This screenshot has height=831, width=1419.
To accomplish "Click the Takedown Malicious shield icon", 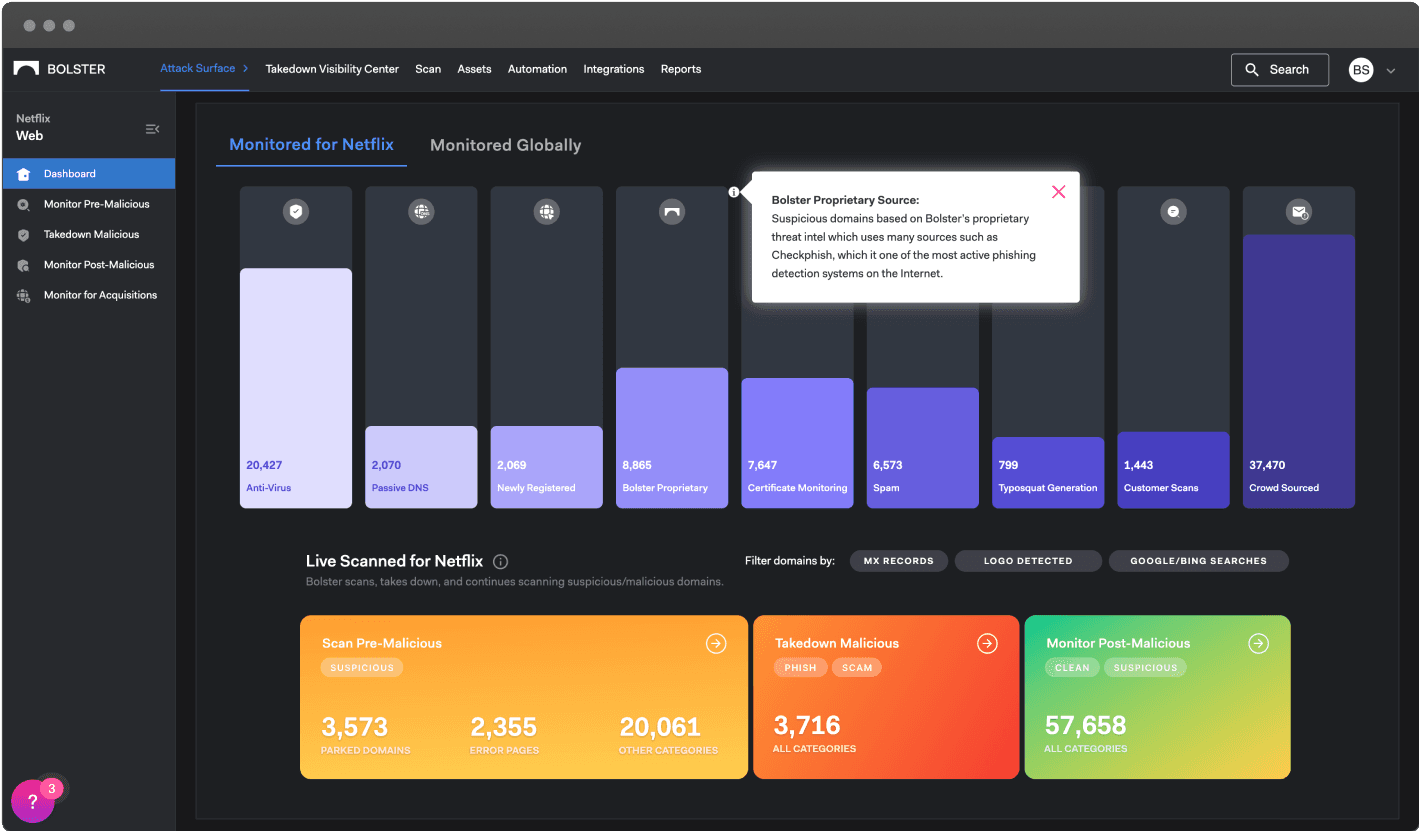I will (x=24, y=235).
